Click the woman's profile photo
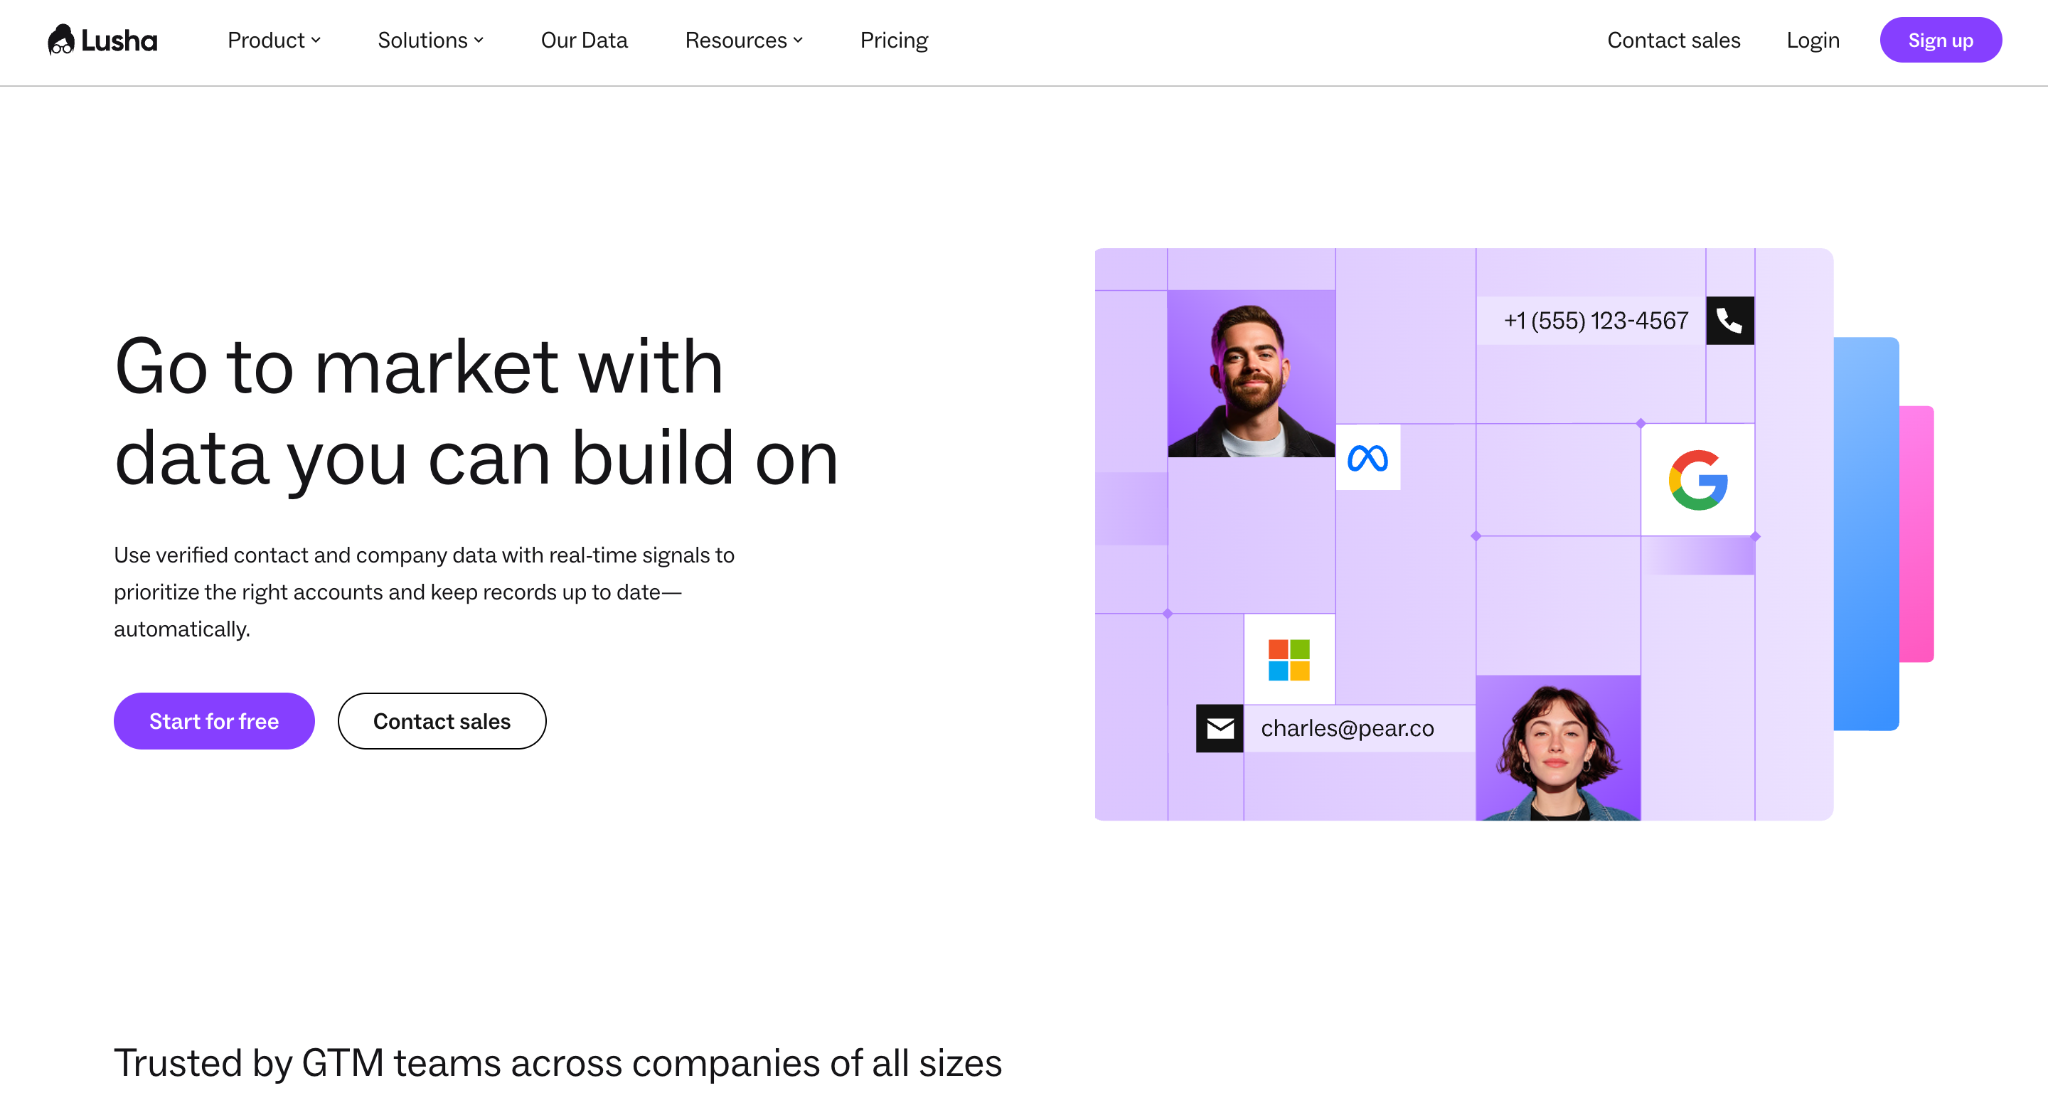Screen dimensions: 2048x1101 tap(1558, 748)
